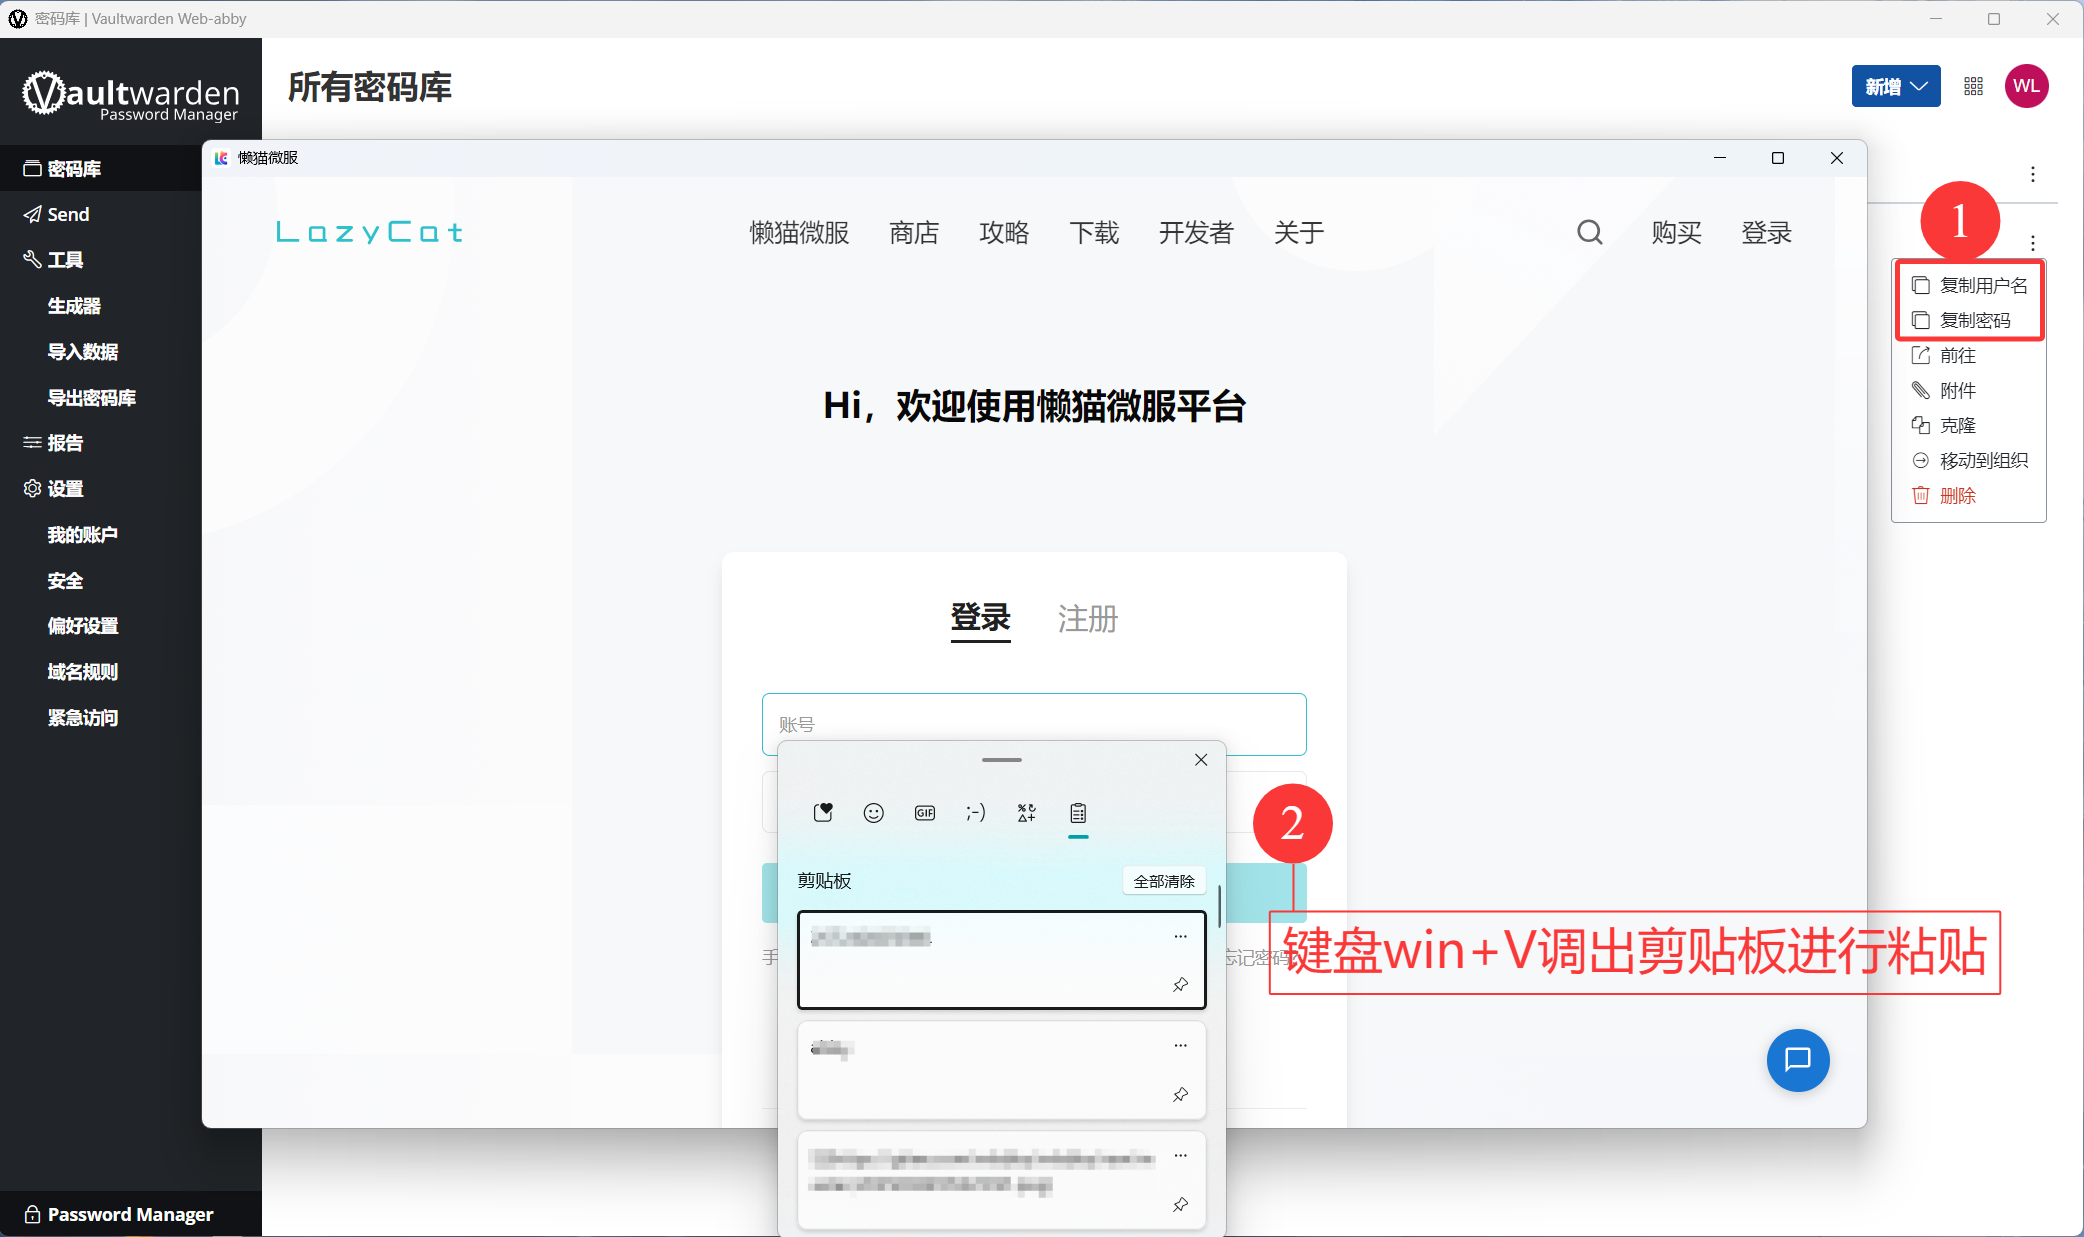Open 懒猫微服 nav link
Image resolution: width=2084 pixels, height=1237 pixels.
click(799, 233)
